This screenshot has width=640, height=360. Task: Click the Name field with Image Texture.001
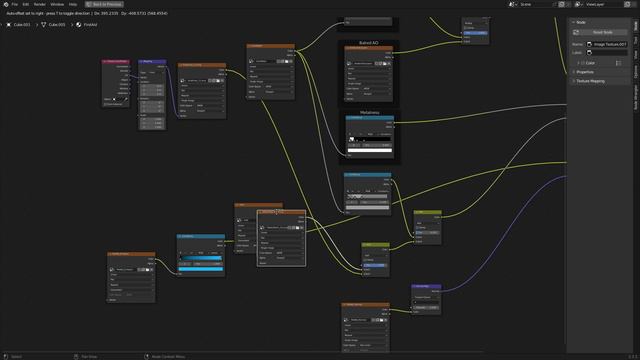point(607,44)
